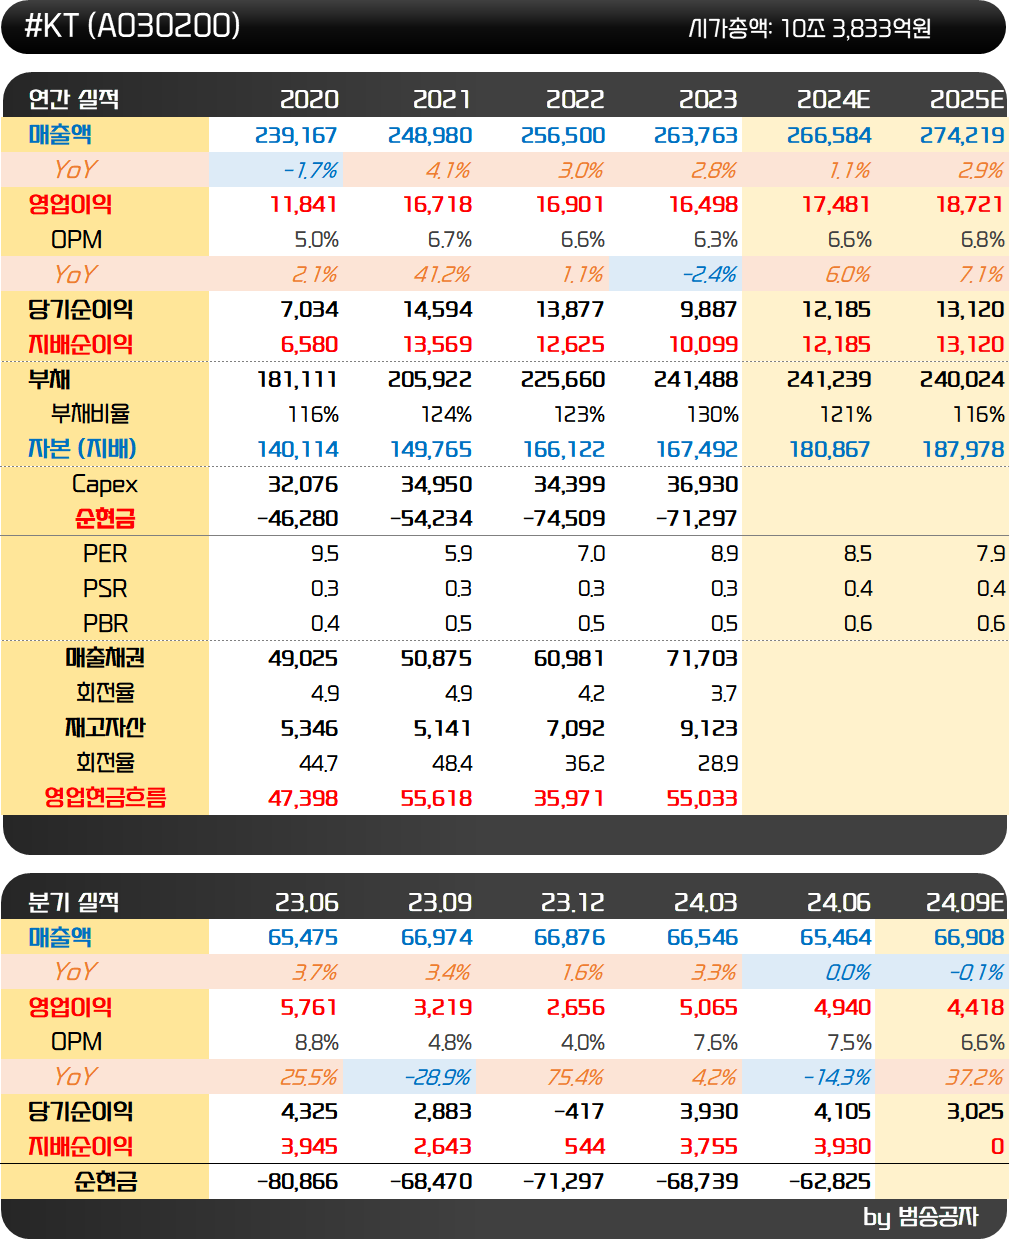
Task: Click the 24.09E quarterly revenue 66,908
Action: click(x=969, y=938)
